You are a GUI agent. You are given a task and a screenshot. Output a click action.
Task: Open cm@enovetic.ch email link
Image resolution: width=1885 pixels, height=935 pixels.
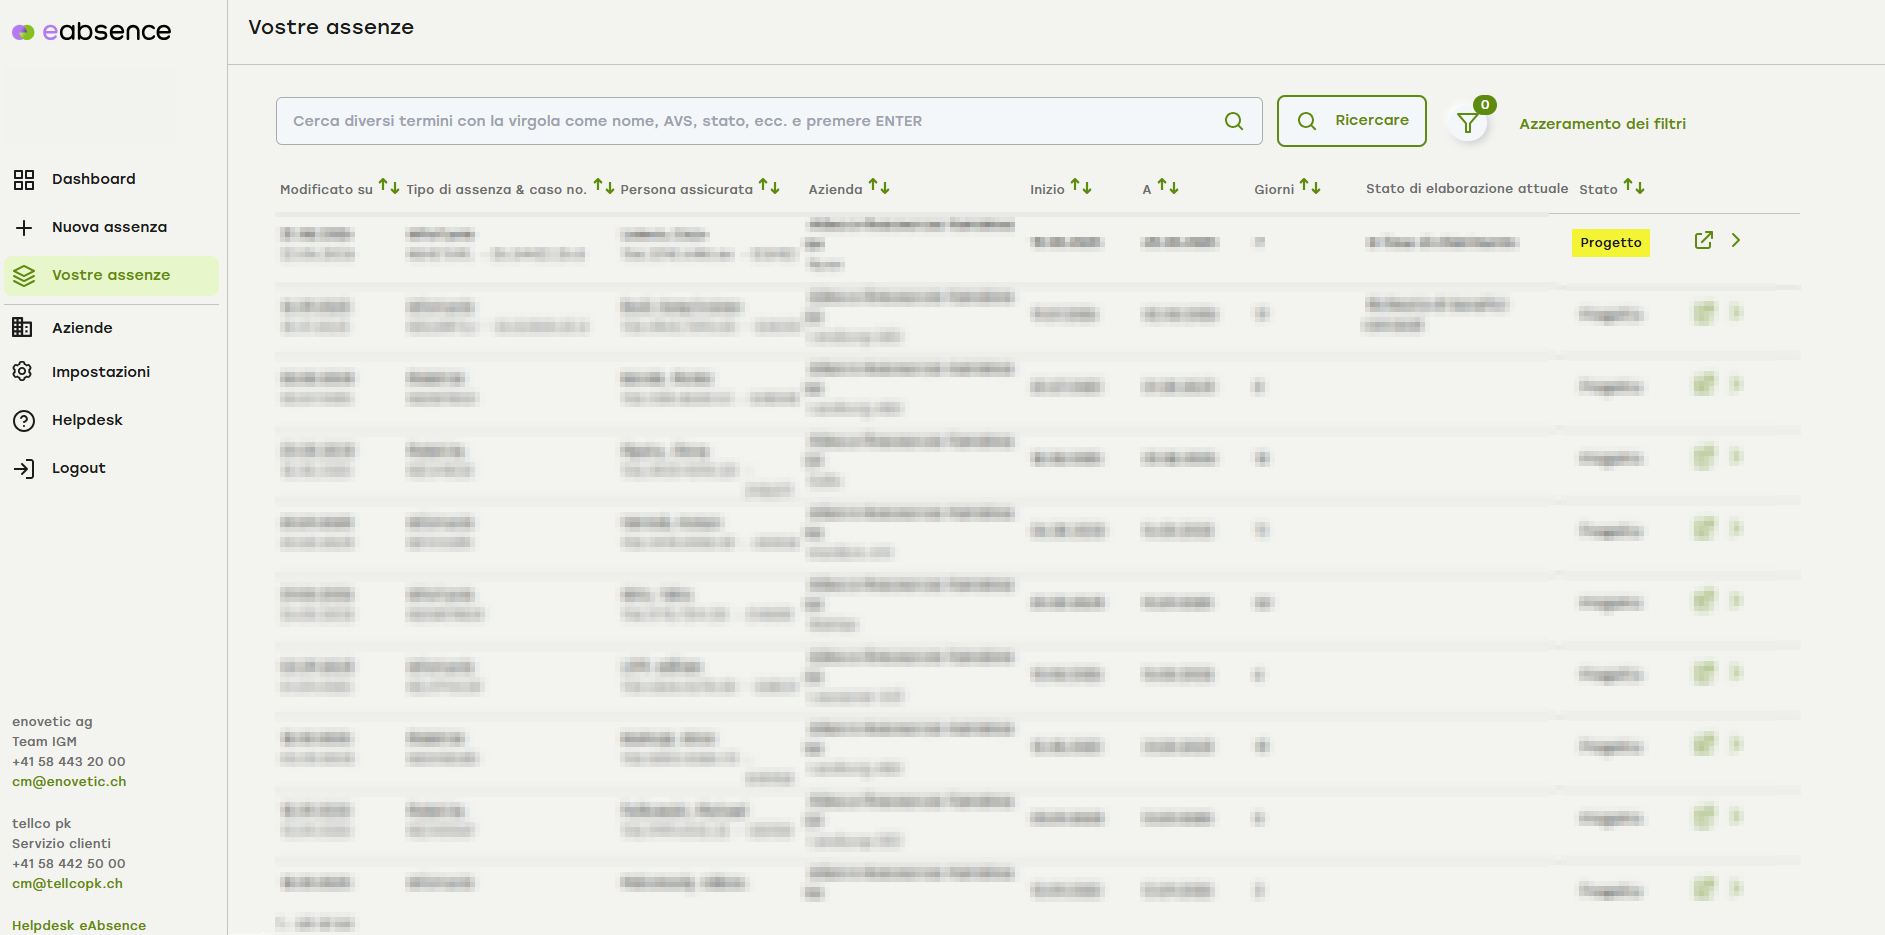click(69, 782)
